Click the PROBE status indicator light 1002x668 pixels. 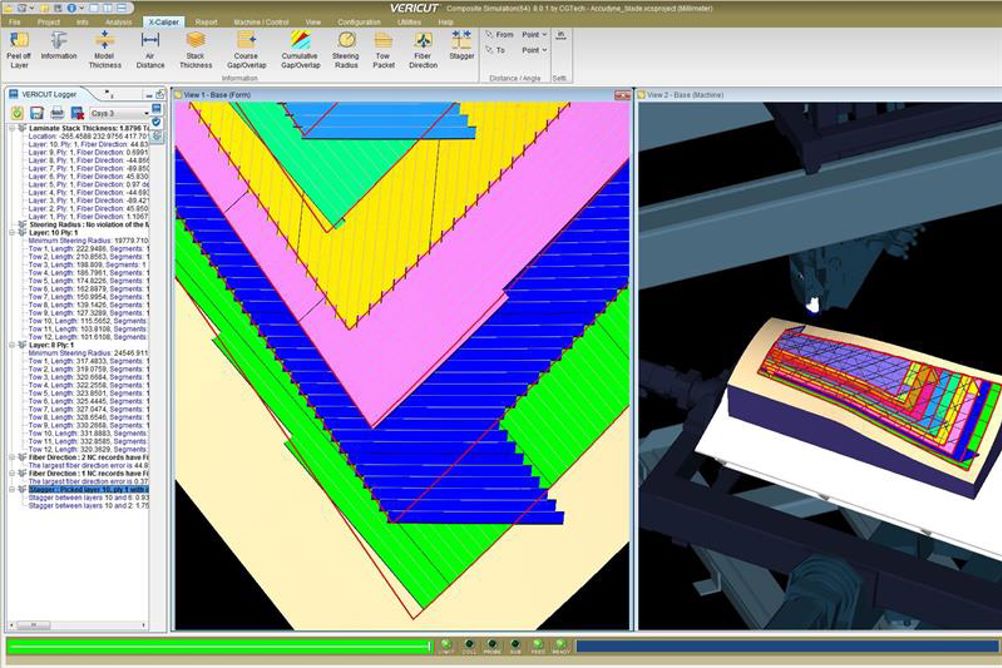click(x=492, y=646)
